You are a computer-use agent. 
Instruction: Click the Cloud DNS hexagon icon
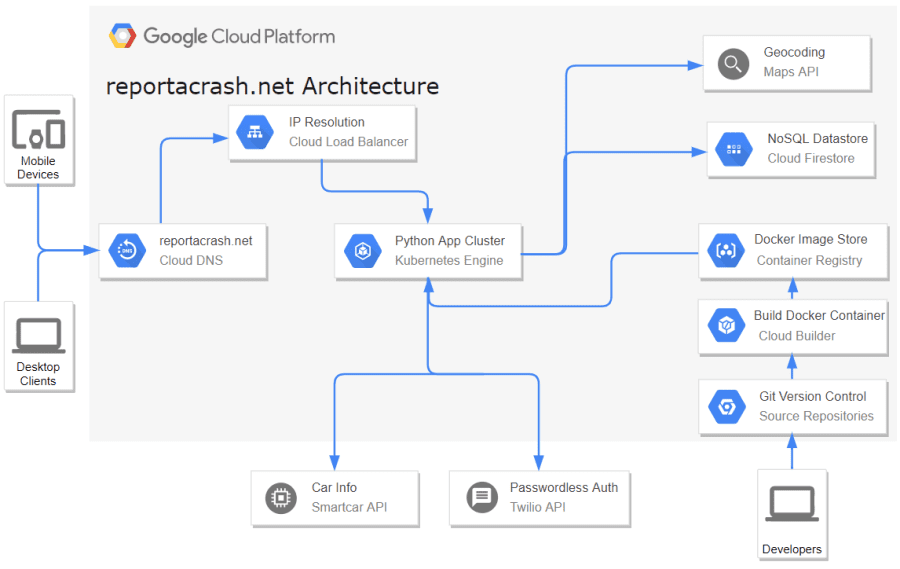coord(127,250)
